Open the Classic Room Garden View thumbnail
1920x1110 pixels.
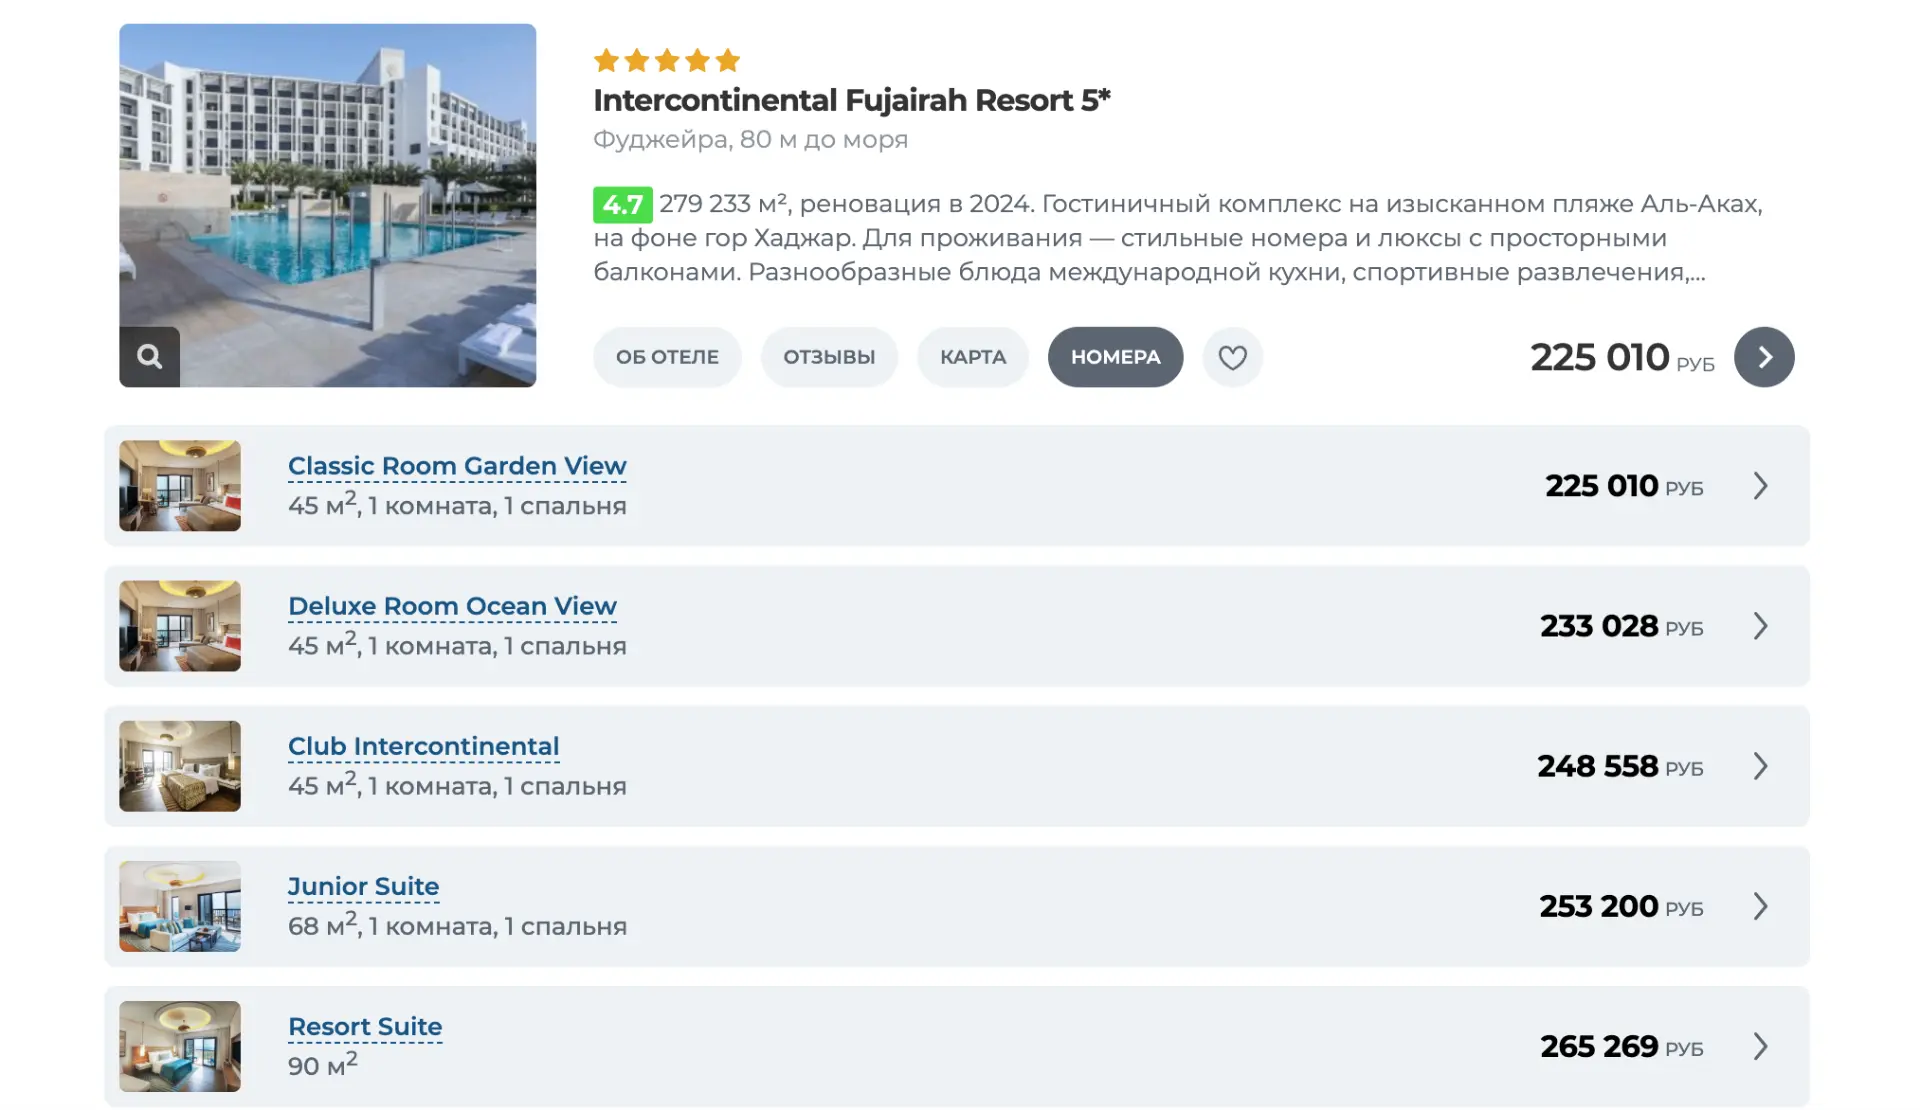pyautogui.click(x=180, y=486)
